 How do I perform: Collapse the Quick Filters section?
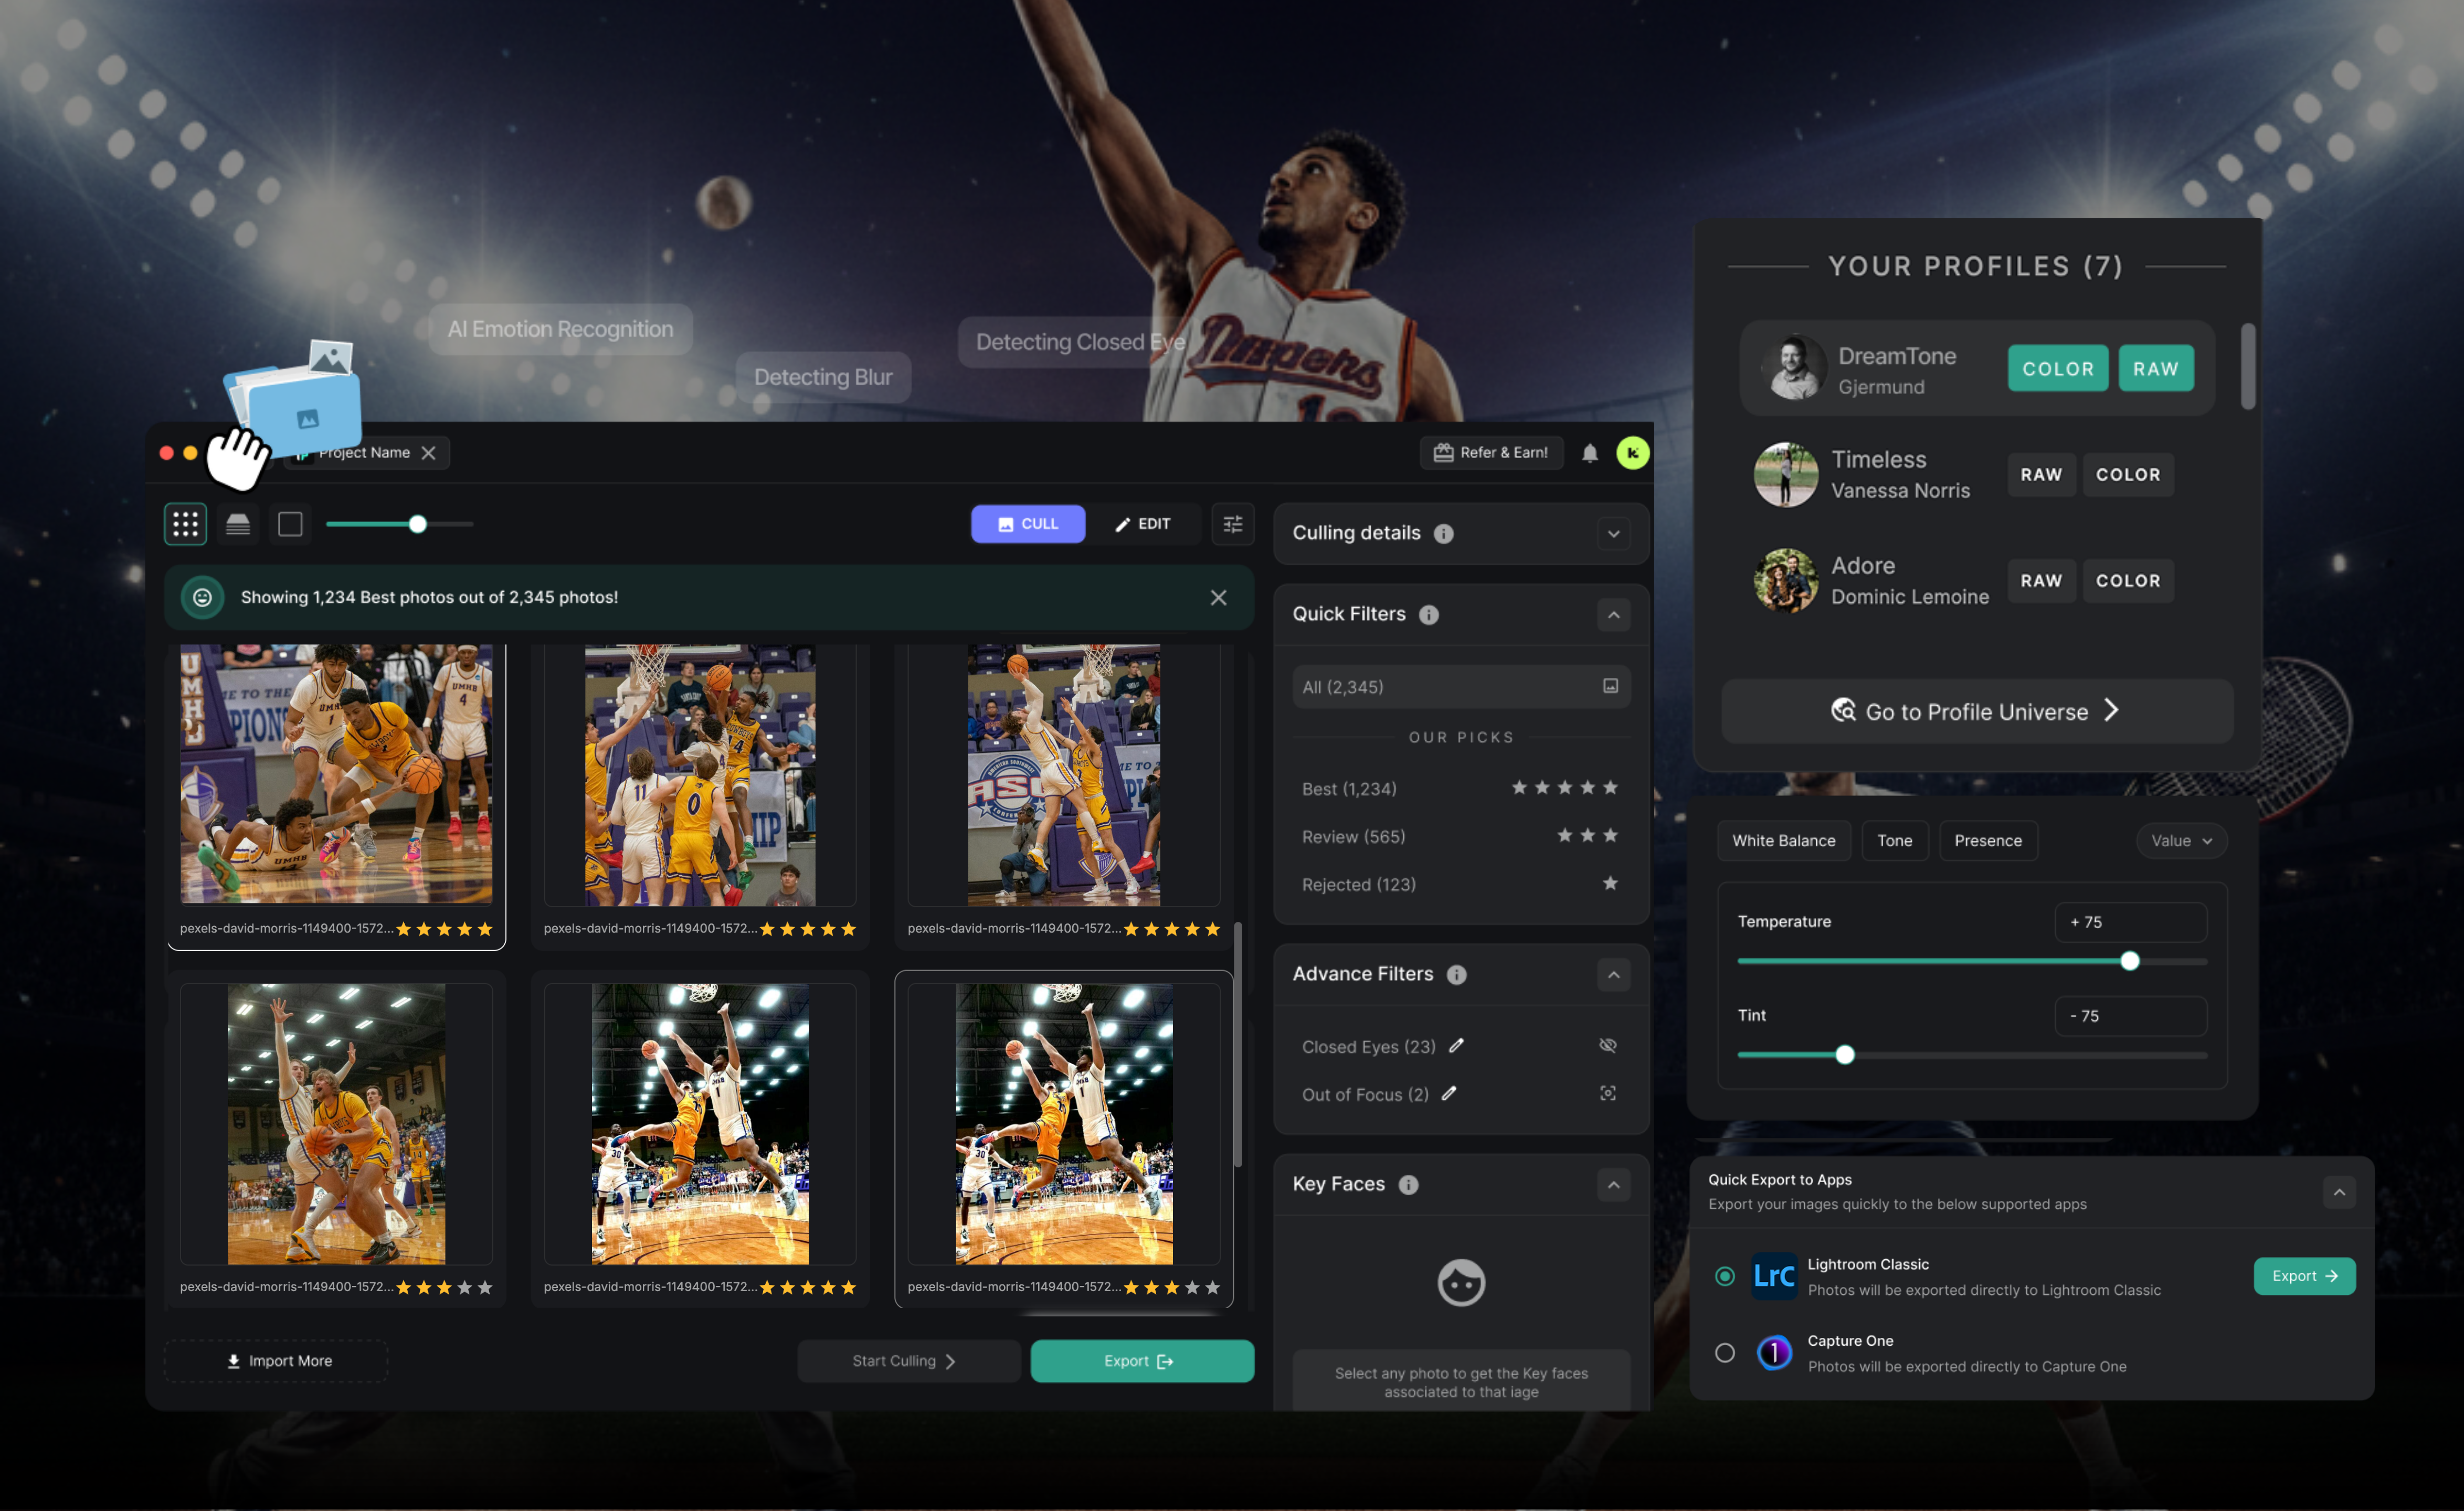[1613, 615]
